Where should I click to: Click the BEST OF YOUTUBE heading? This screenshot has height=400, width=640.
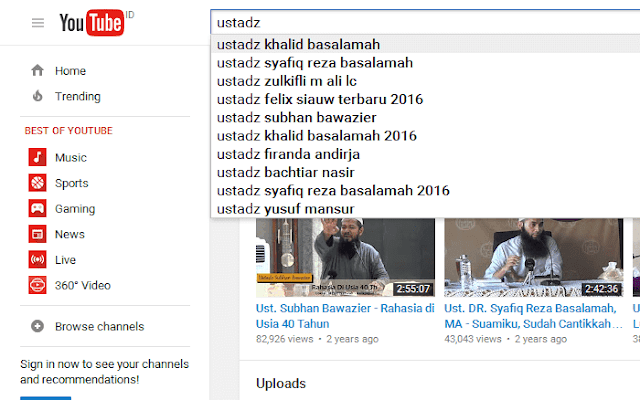coord(69,131)
